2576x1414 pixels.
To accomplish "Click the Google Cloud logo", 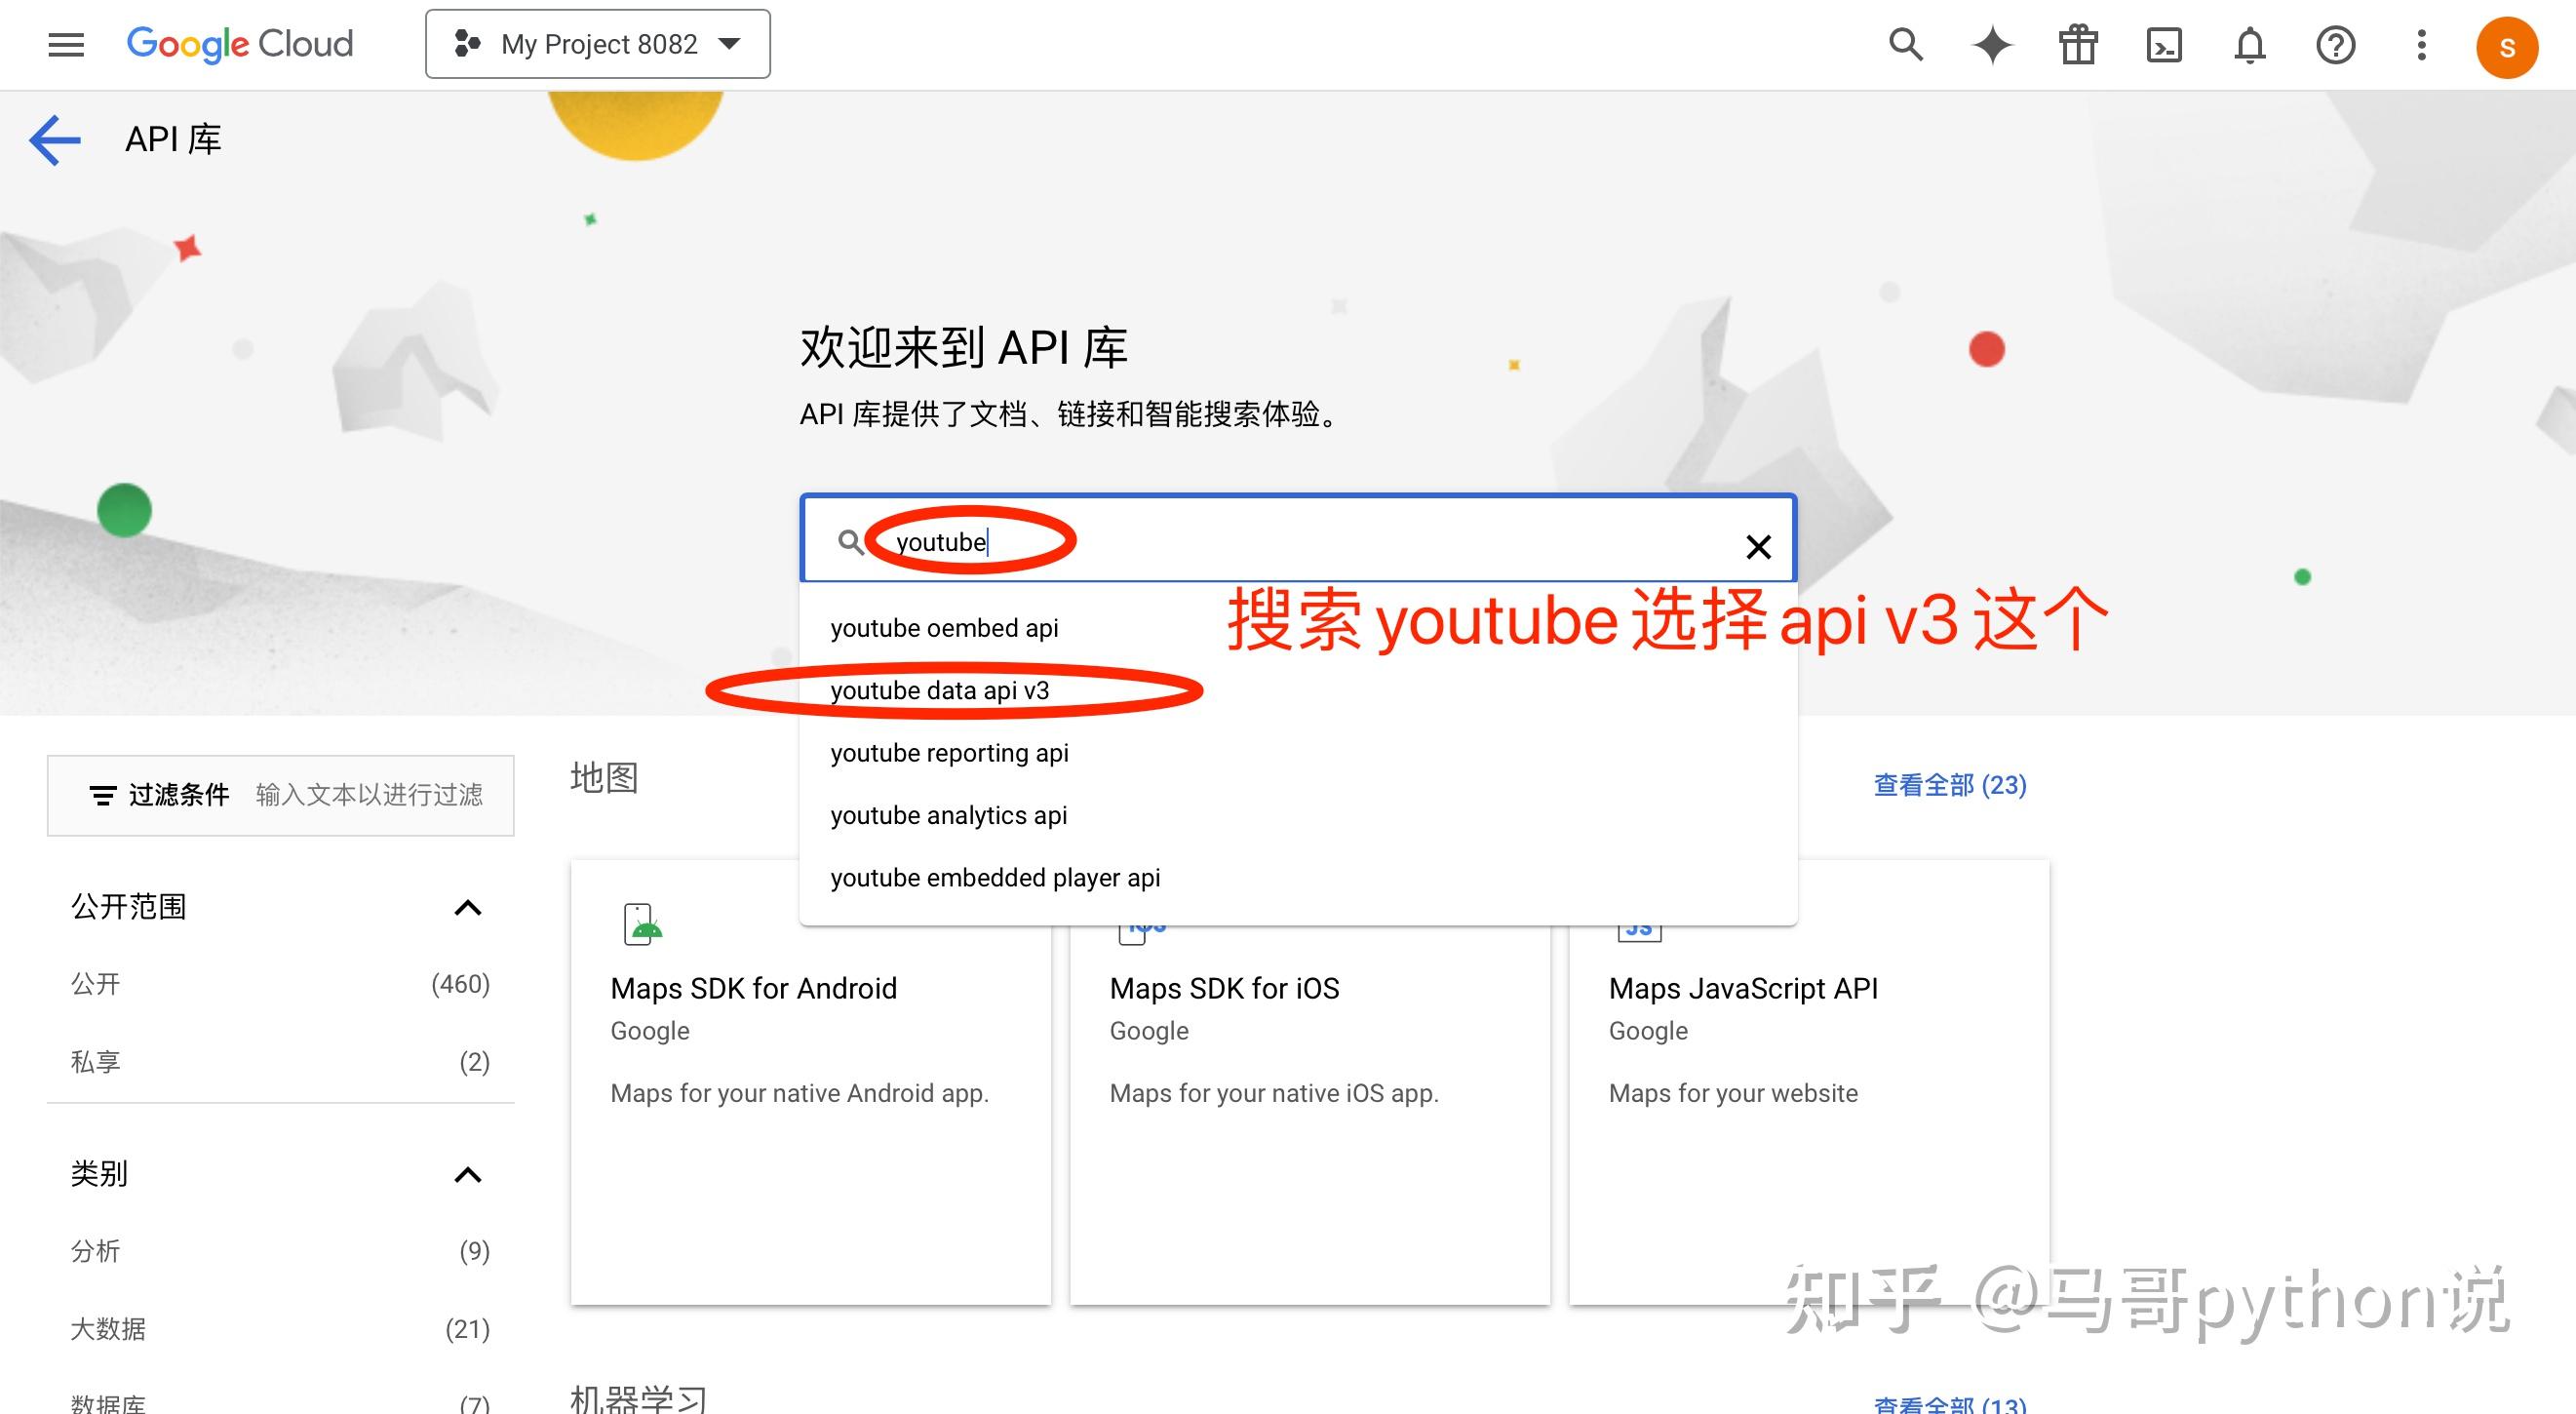I will (x=240, y=44).
